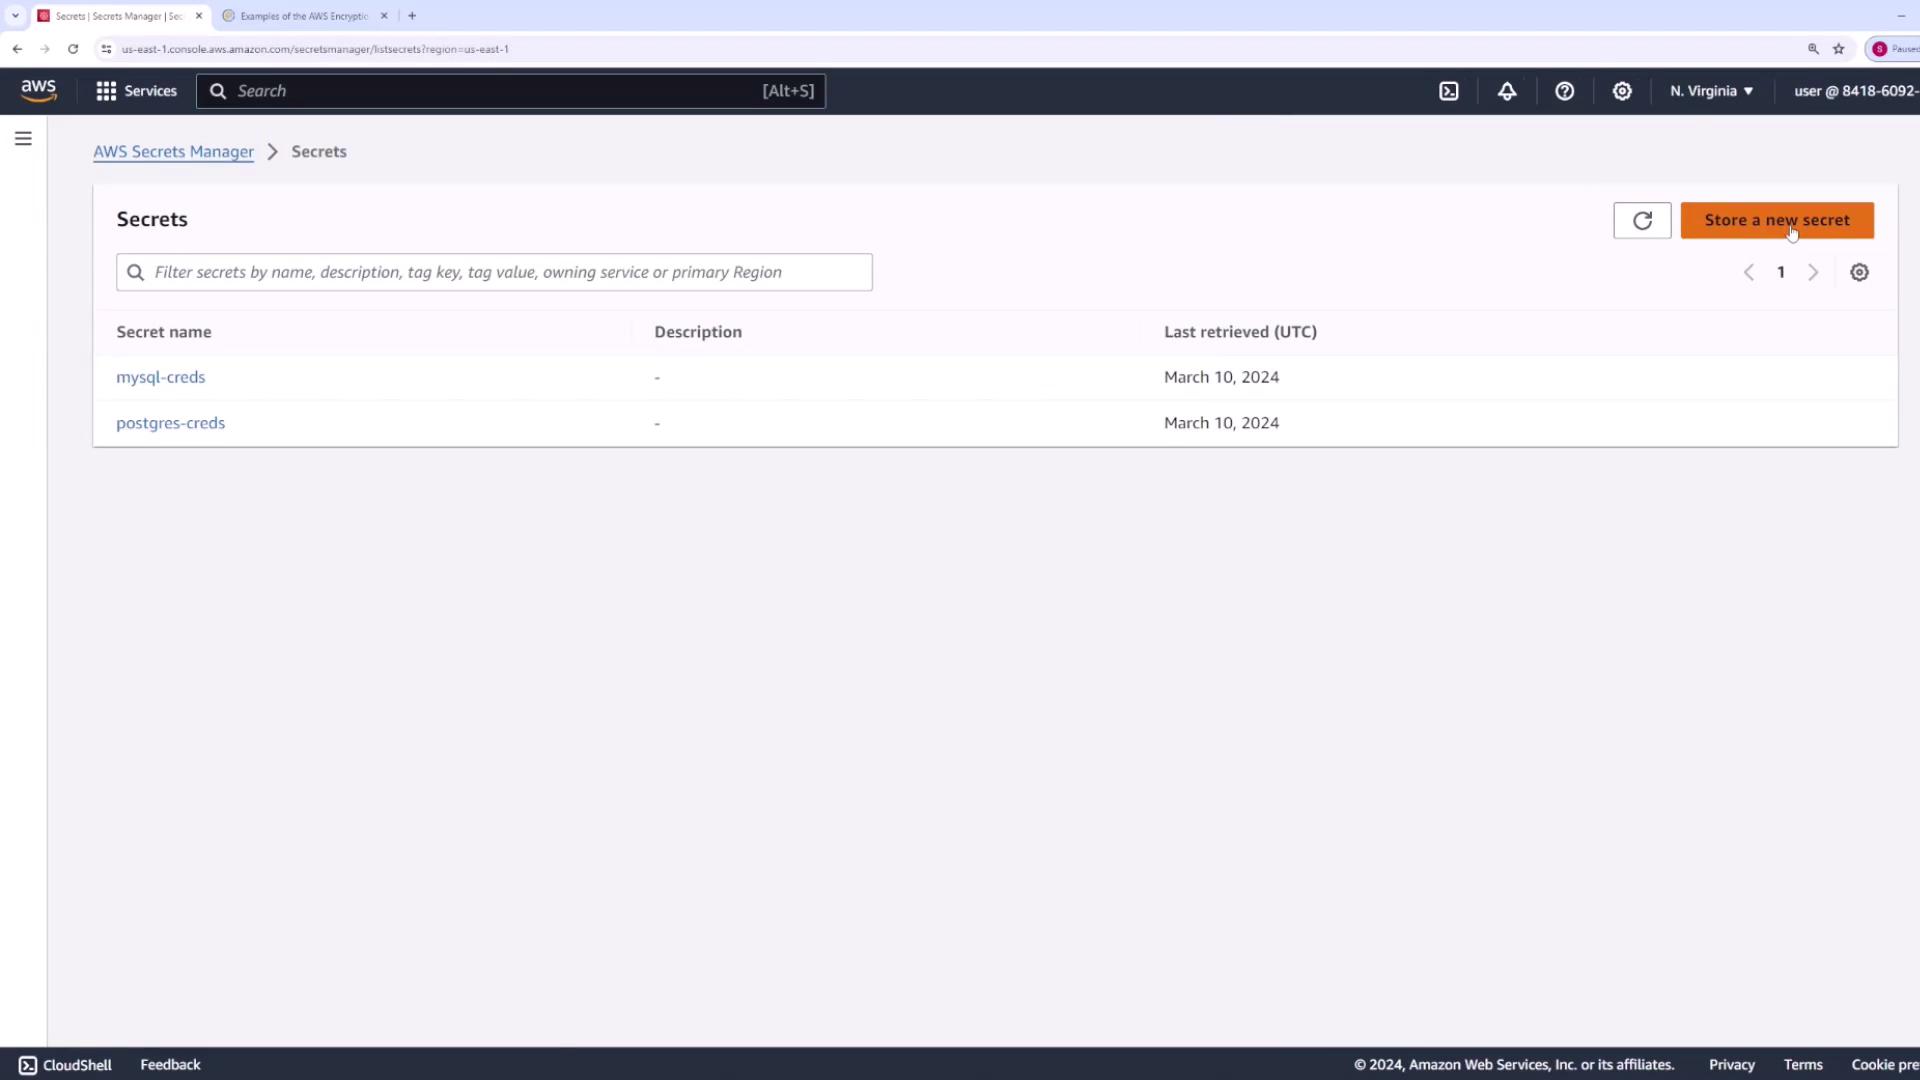1920x1080 pixels.
Task: Open CloudShell icon in top navigation bar
Action: [1448, 91]
